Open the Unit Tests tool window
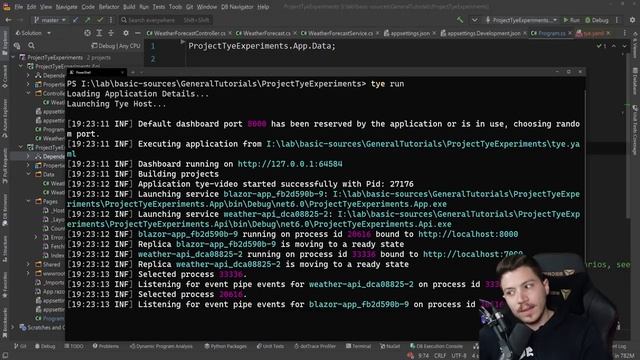 click(x=270, y=346)
